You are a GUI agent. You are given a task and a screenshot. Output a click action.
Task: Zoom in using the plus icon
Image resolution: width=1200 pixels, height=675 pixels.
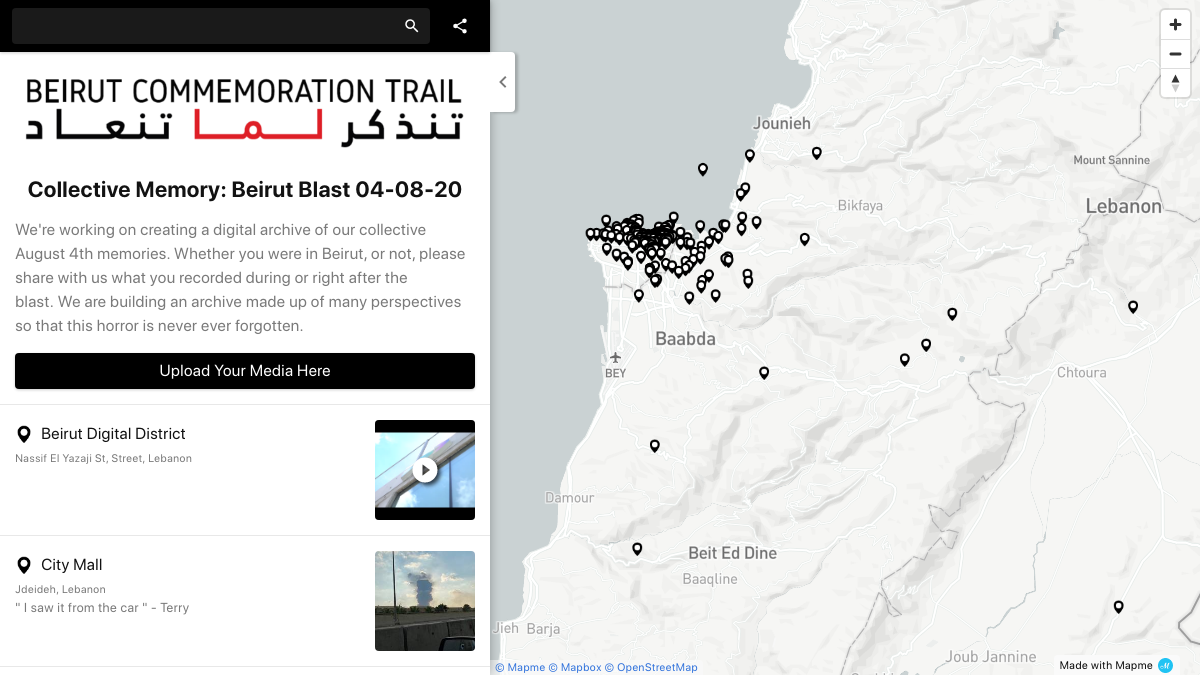[x=1175, y=23]
